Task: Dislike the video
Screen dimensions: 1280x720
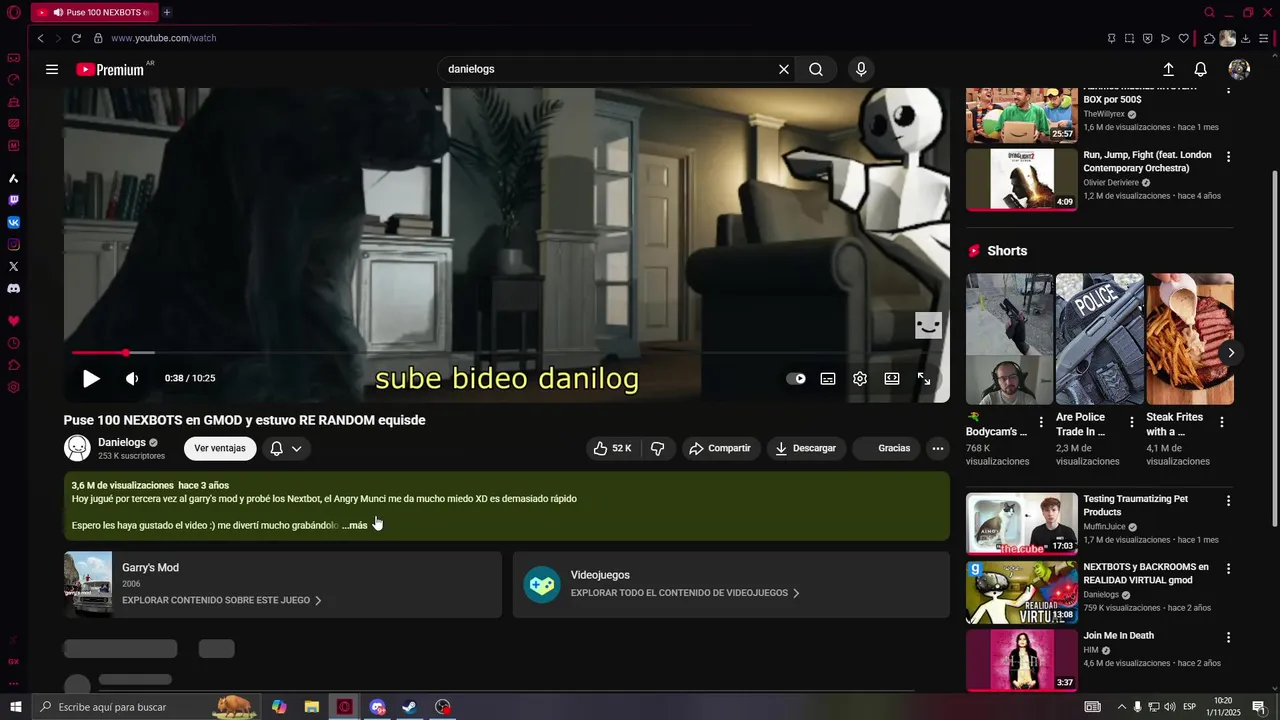Action: click(657, 448)
